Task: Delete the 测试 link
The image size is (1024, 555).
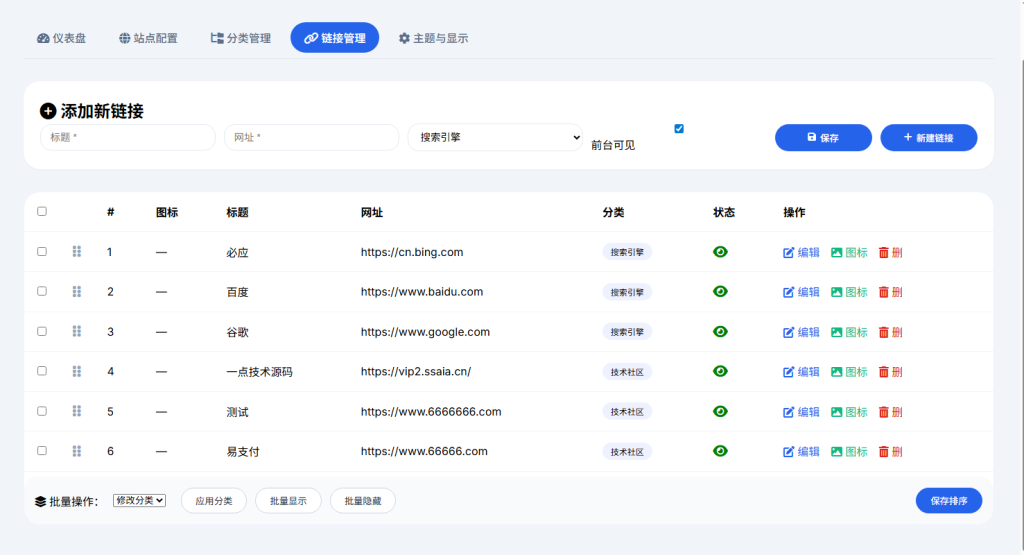Action: coord(891,412)
